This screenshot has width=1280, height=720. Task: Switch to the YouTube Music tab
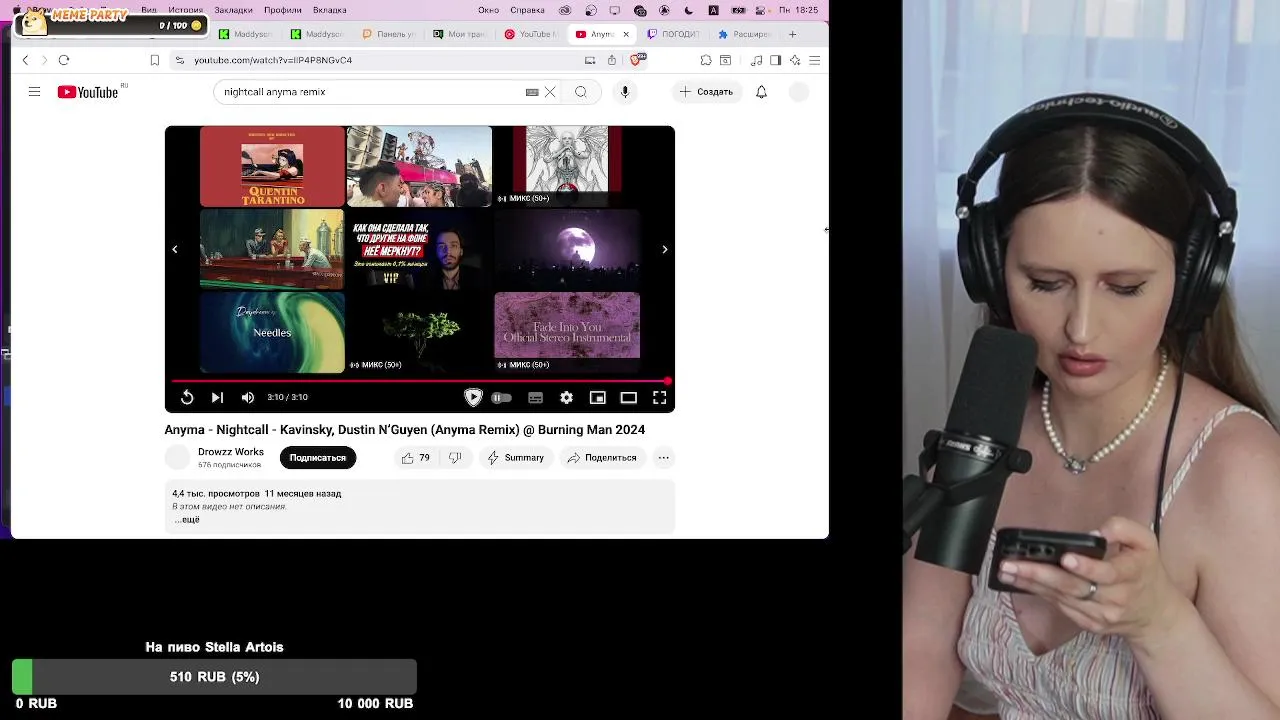click(x=531, y=34)
